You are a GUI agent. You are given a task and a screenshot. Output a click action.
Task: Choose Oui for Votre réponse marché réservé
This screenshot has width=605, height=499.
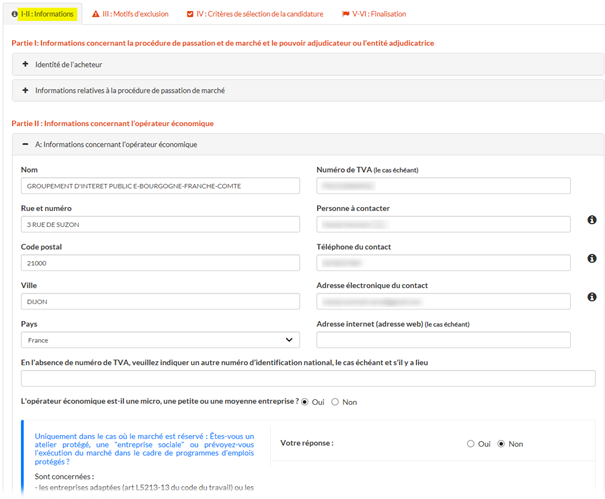[470, 444]
